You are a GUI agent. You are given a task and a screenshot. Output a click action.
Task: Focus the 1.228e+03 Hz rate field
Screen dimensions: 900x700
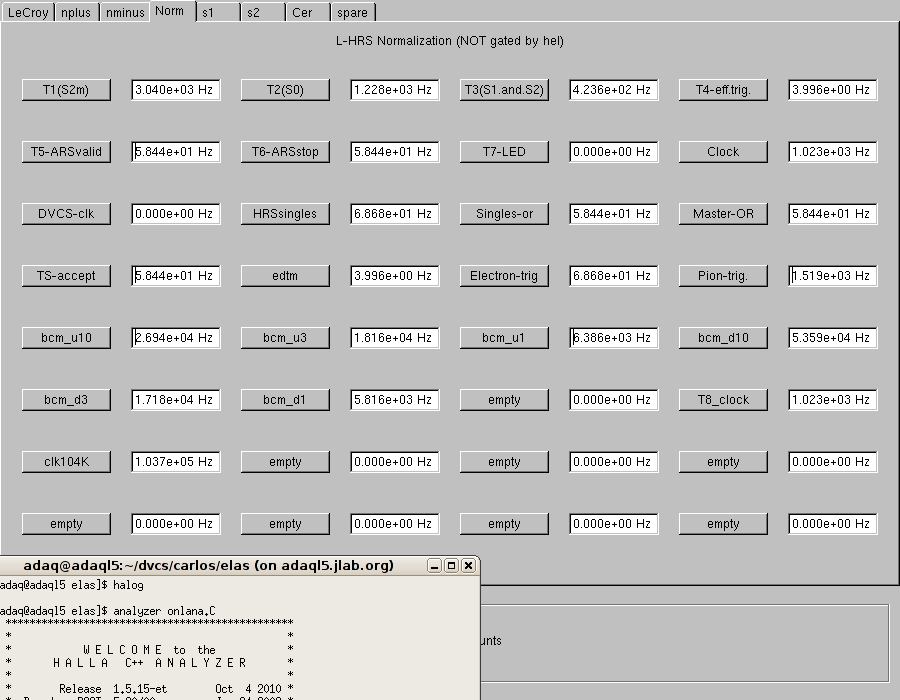coord(395,90)
